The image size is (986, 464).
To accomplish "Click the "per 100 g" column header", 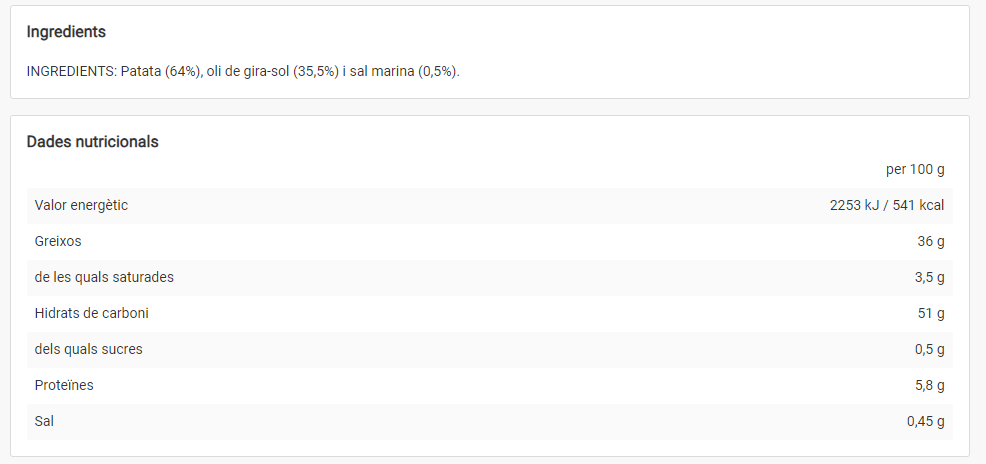I will (915, 169).
